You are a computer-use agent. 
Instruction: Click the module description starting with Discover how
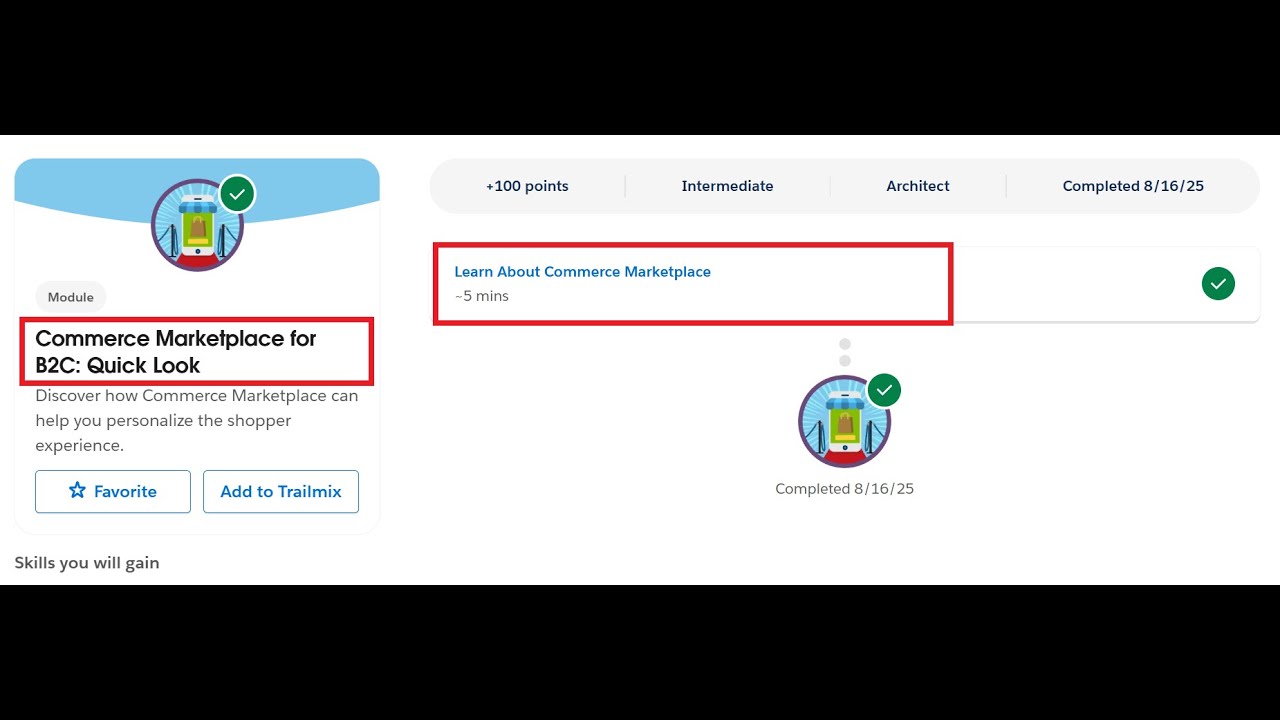point(197,421)
